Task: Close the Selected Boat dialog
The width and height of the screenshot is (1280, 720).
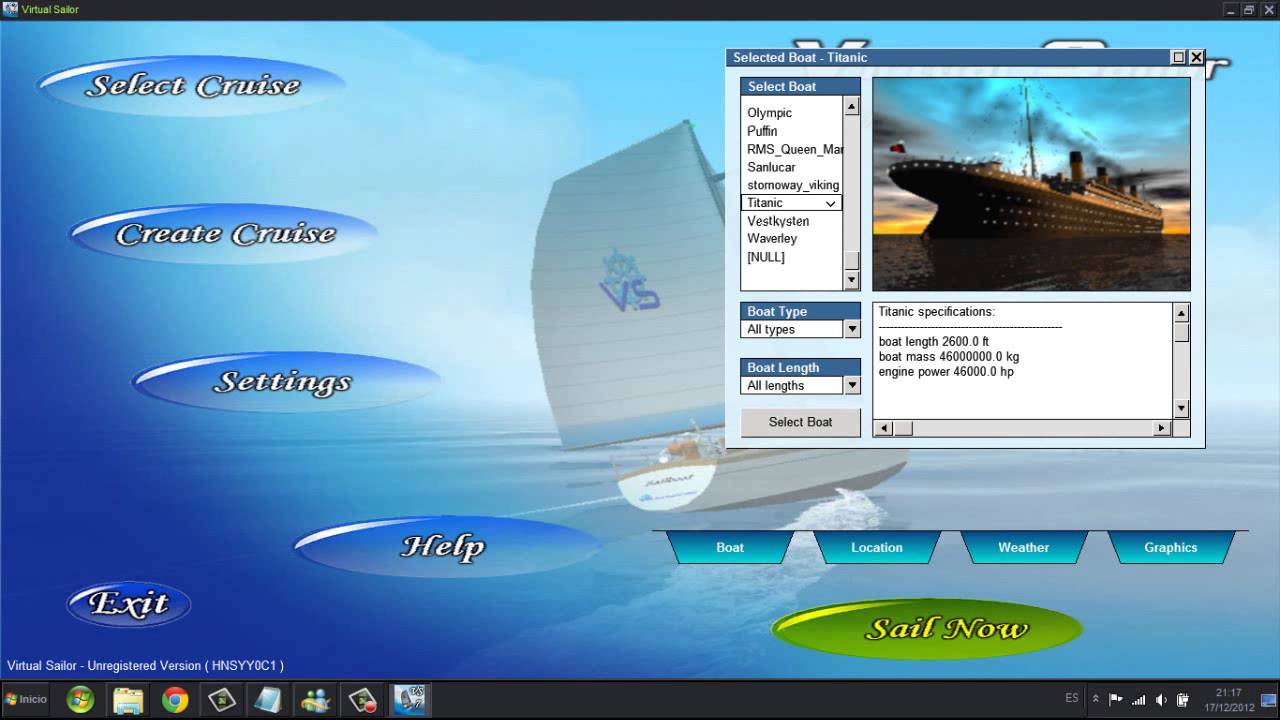Action: (x=1196, y=57)
